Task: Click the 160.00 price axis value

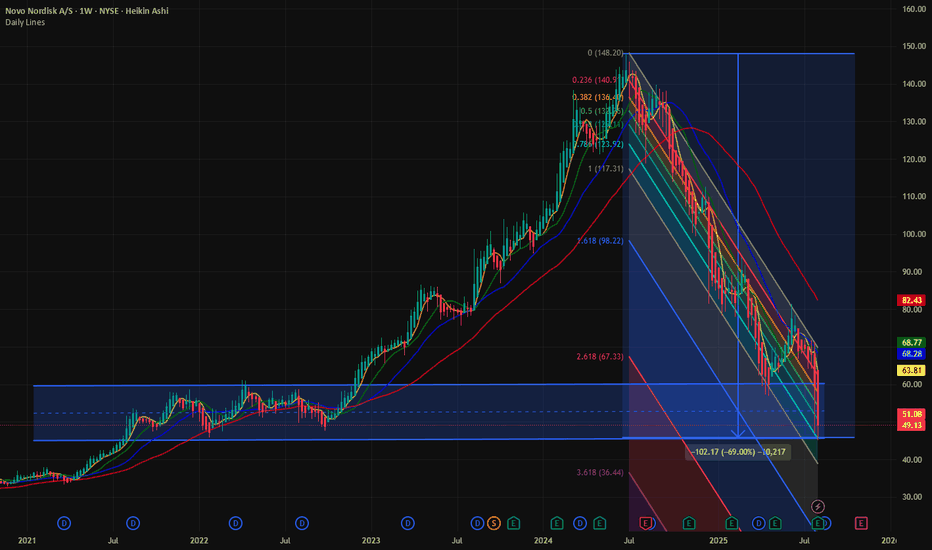Action: coord(914,9)
